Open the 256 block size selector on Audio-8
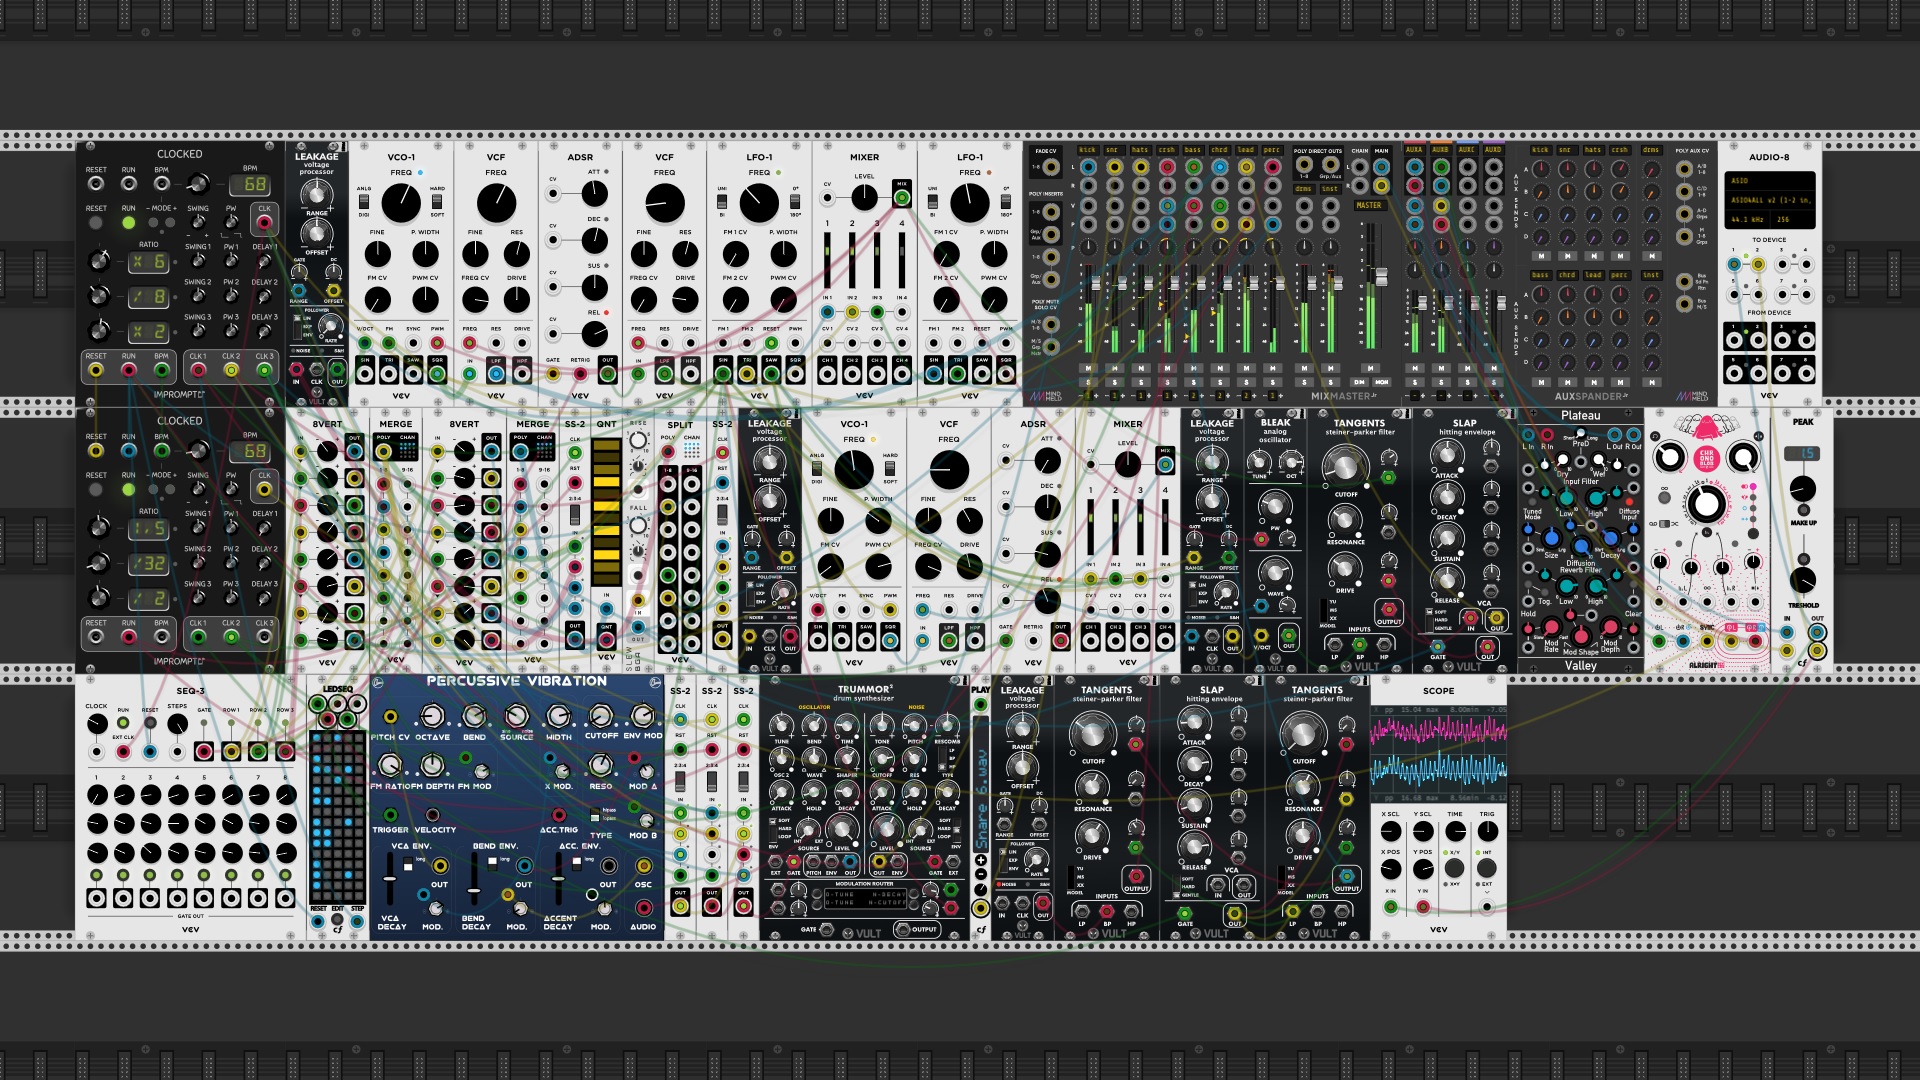 pyautogui.click(x=1792, y=219)
